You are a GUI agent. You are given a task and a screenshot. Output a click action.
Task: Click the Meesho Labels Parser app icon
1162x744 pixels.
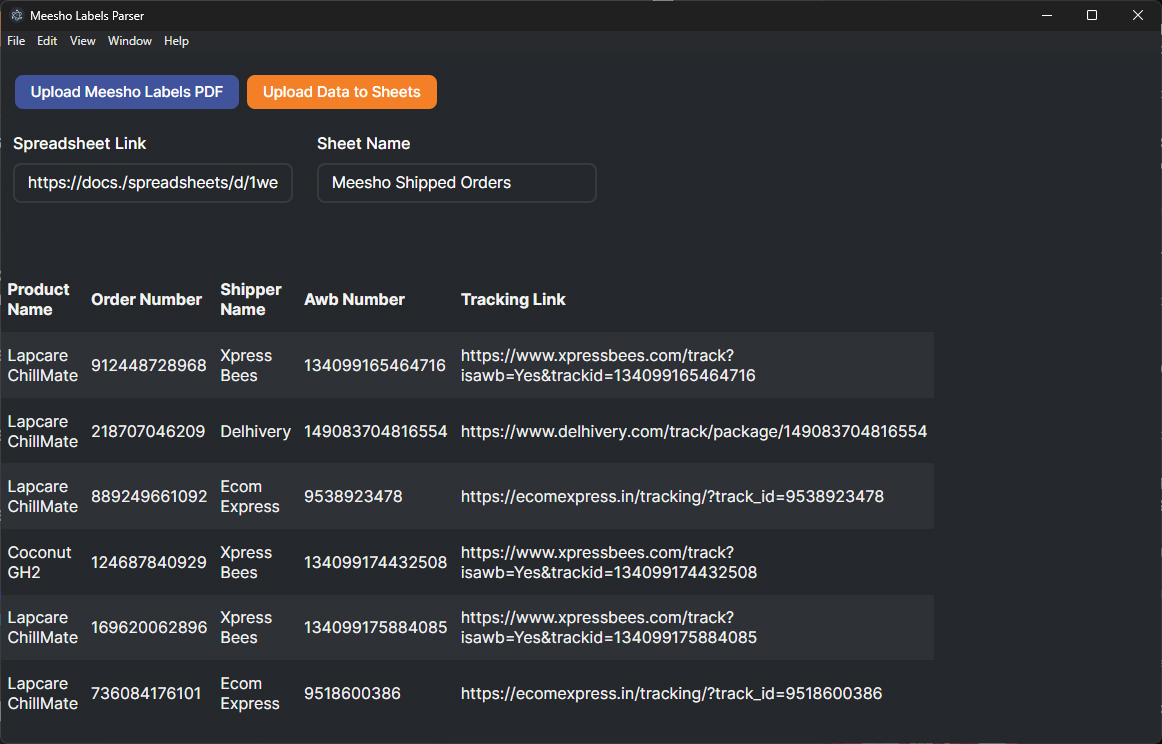pos(16,16)
